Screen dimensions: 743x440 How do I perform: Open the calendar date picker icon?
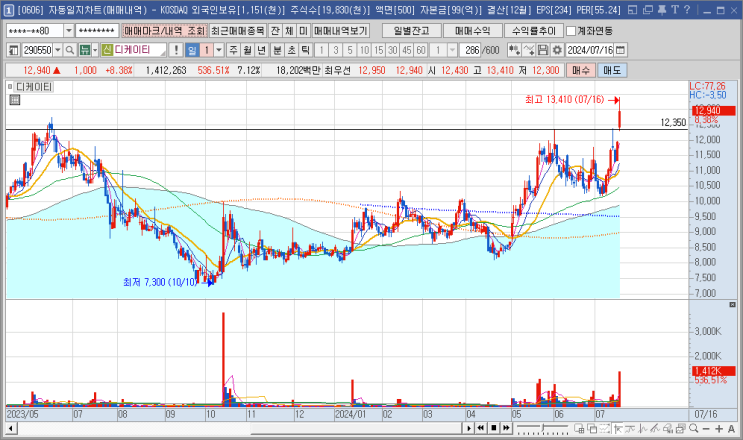pyautogui.click(x=620, y=50)
